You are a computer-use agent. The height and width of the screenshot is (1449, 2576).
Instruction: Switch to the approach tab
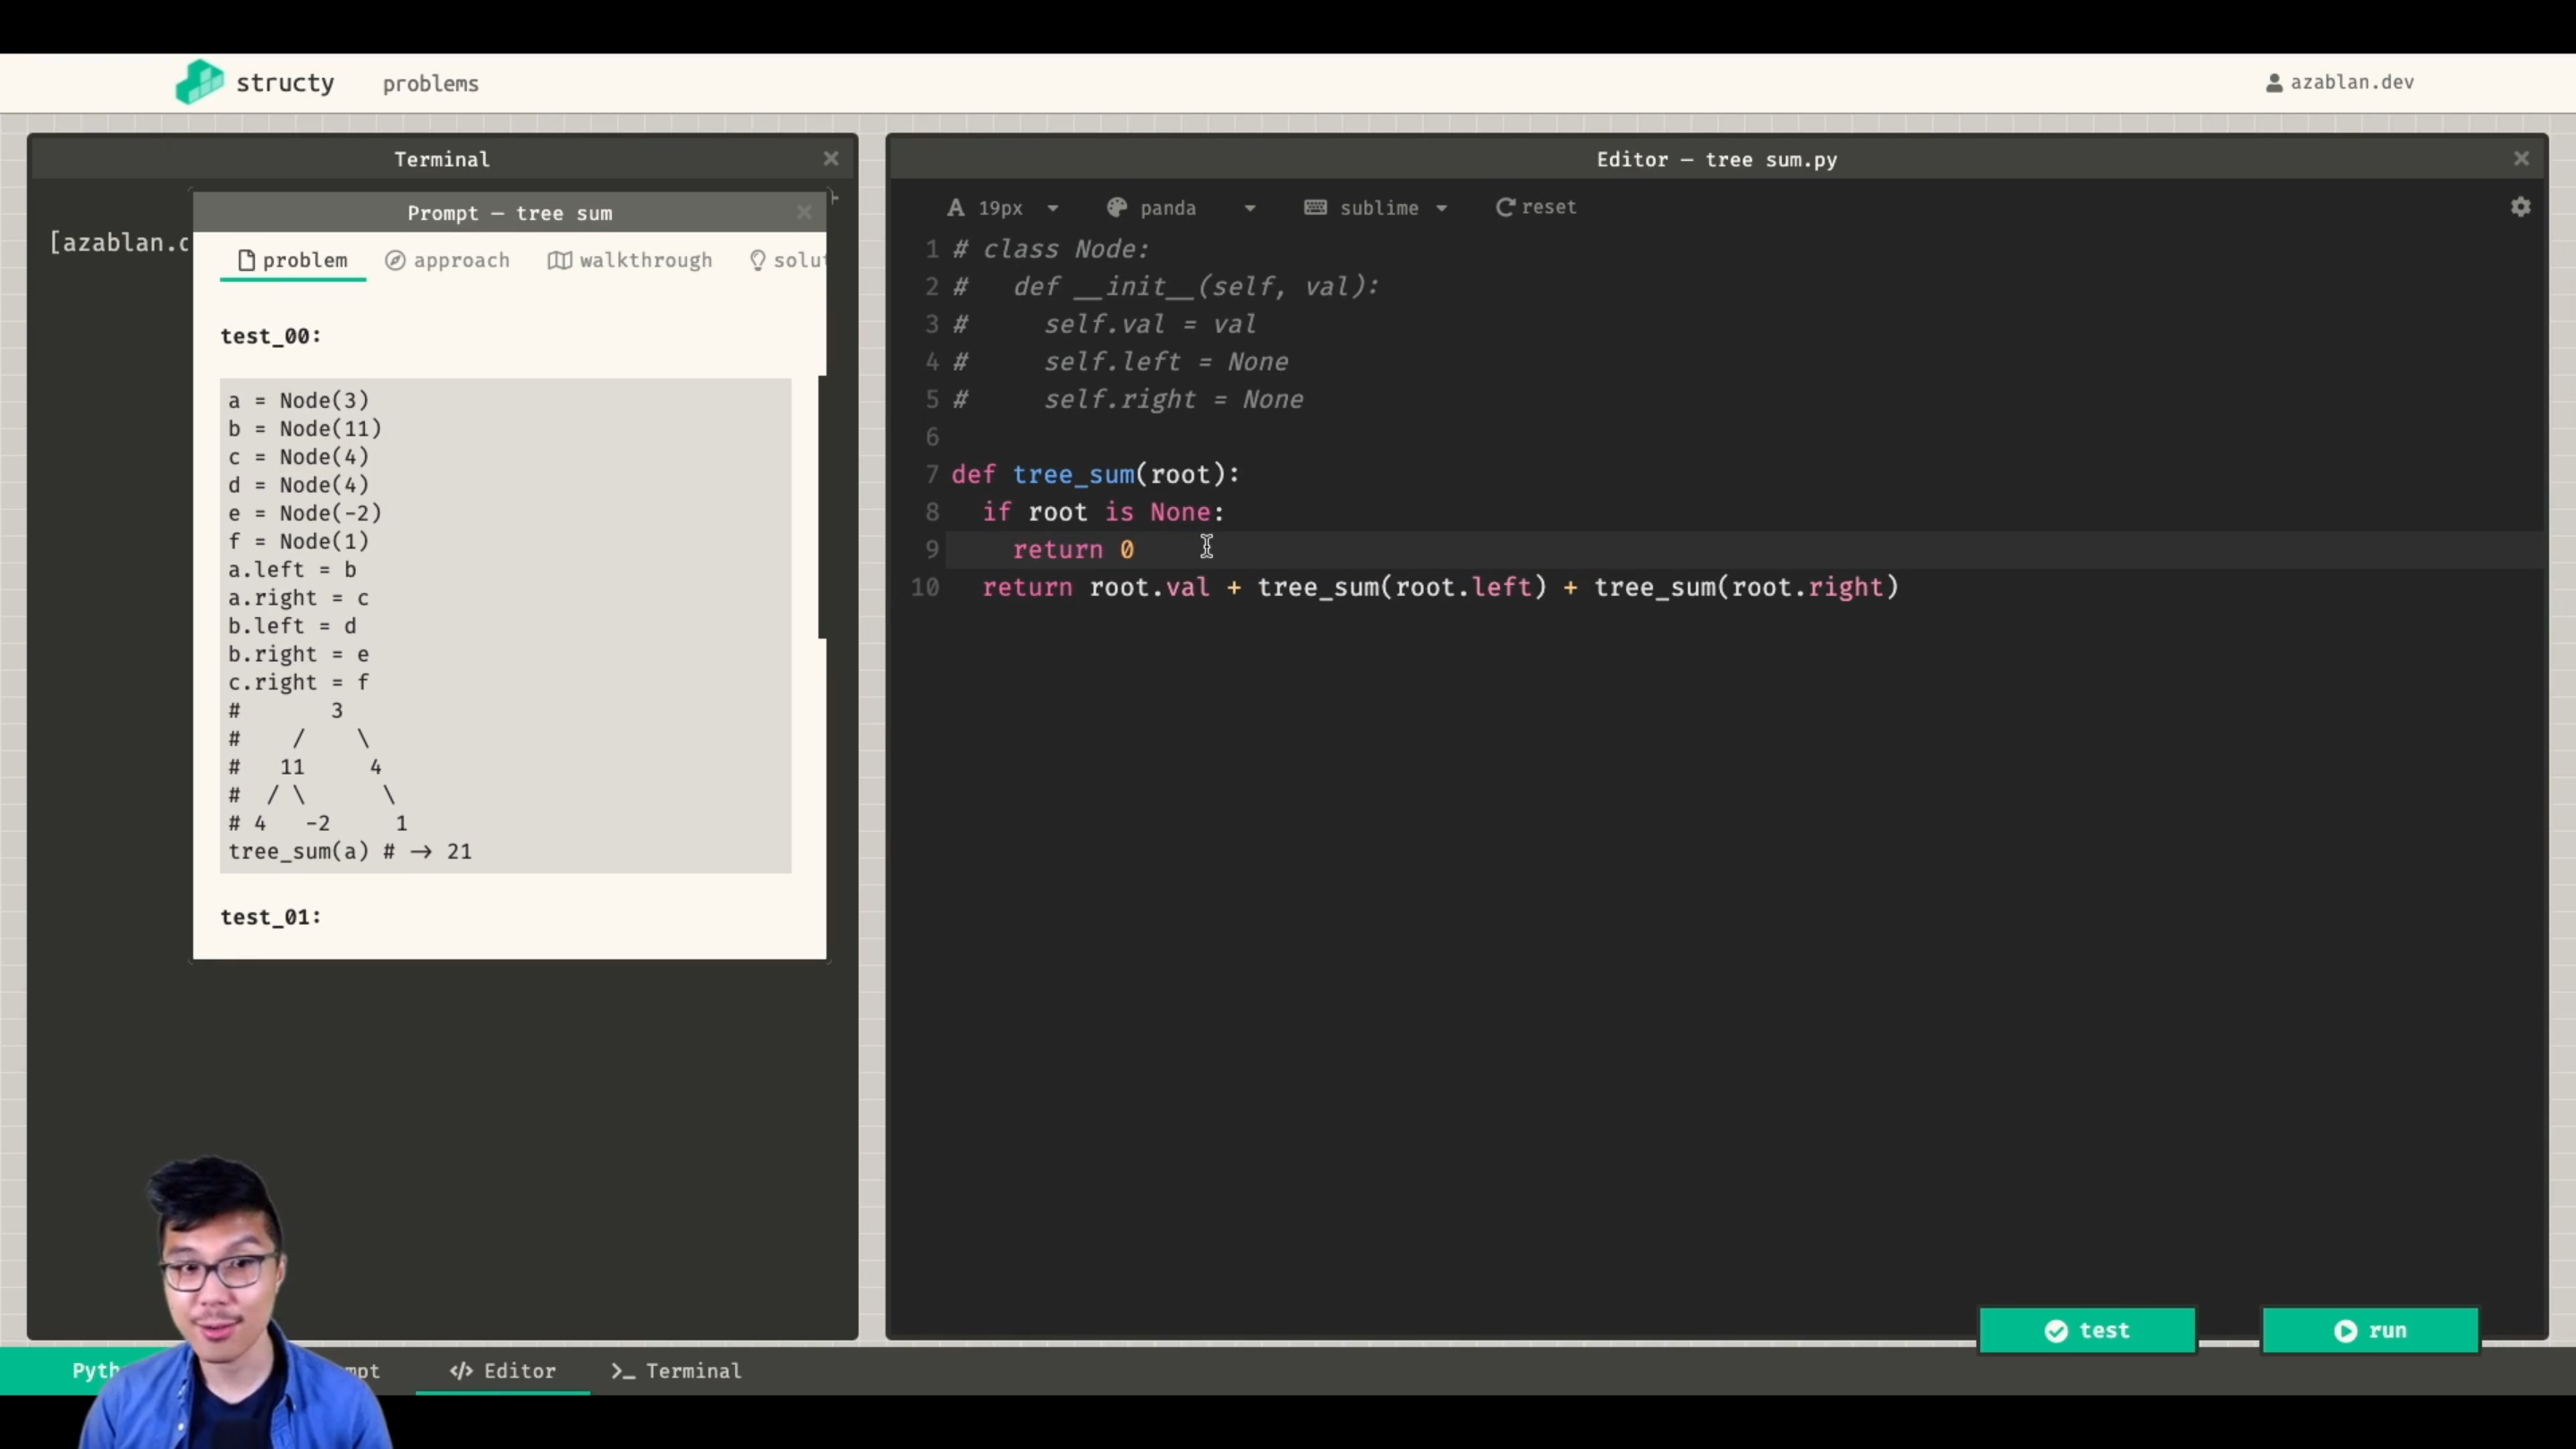tap(447, 260)
